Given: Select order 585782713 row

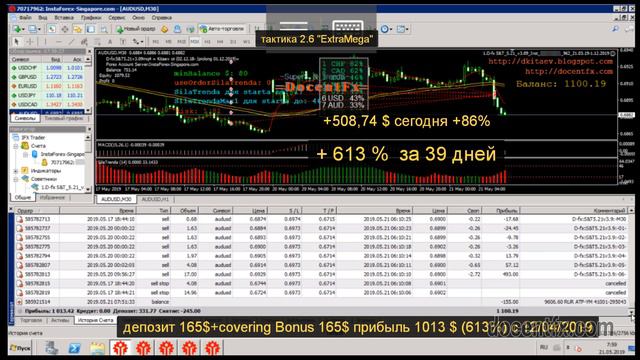Looking at the screenshot, I should 322,219.
